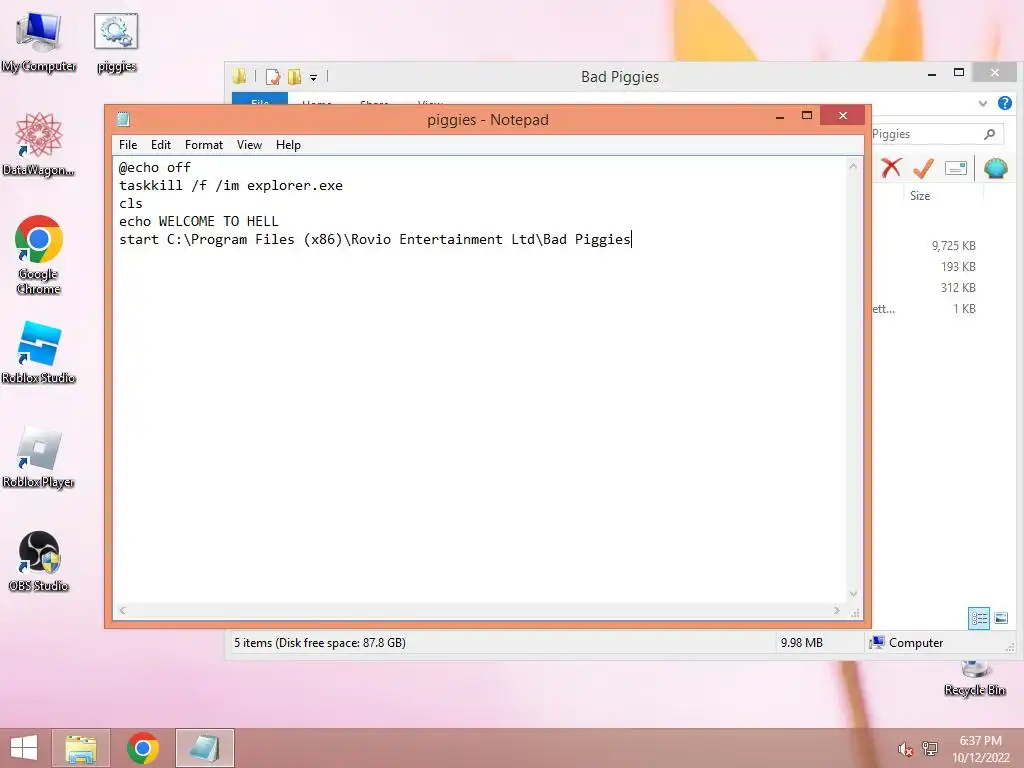The image size is (1024, 768).
Task: Minimize the Bad Piggies Explorer window
Action: coord(932,74)
